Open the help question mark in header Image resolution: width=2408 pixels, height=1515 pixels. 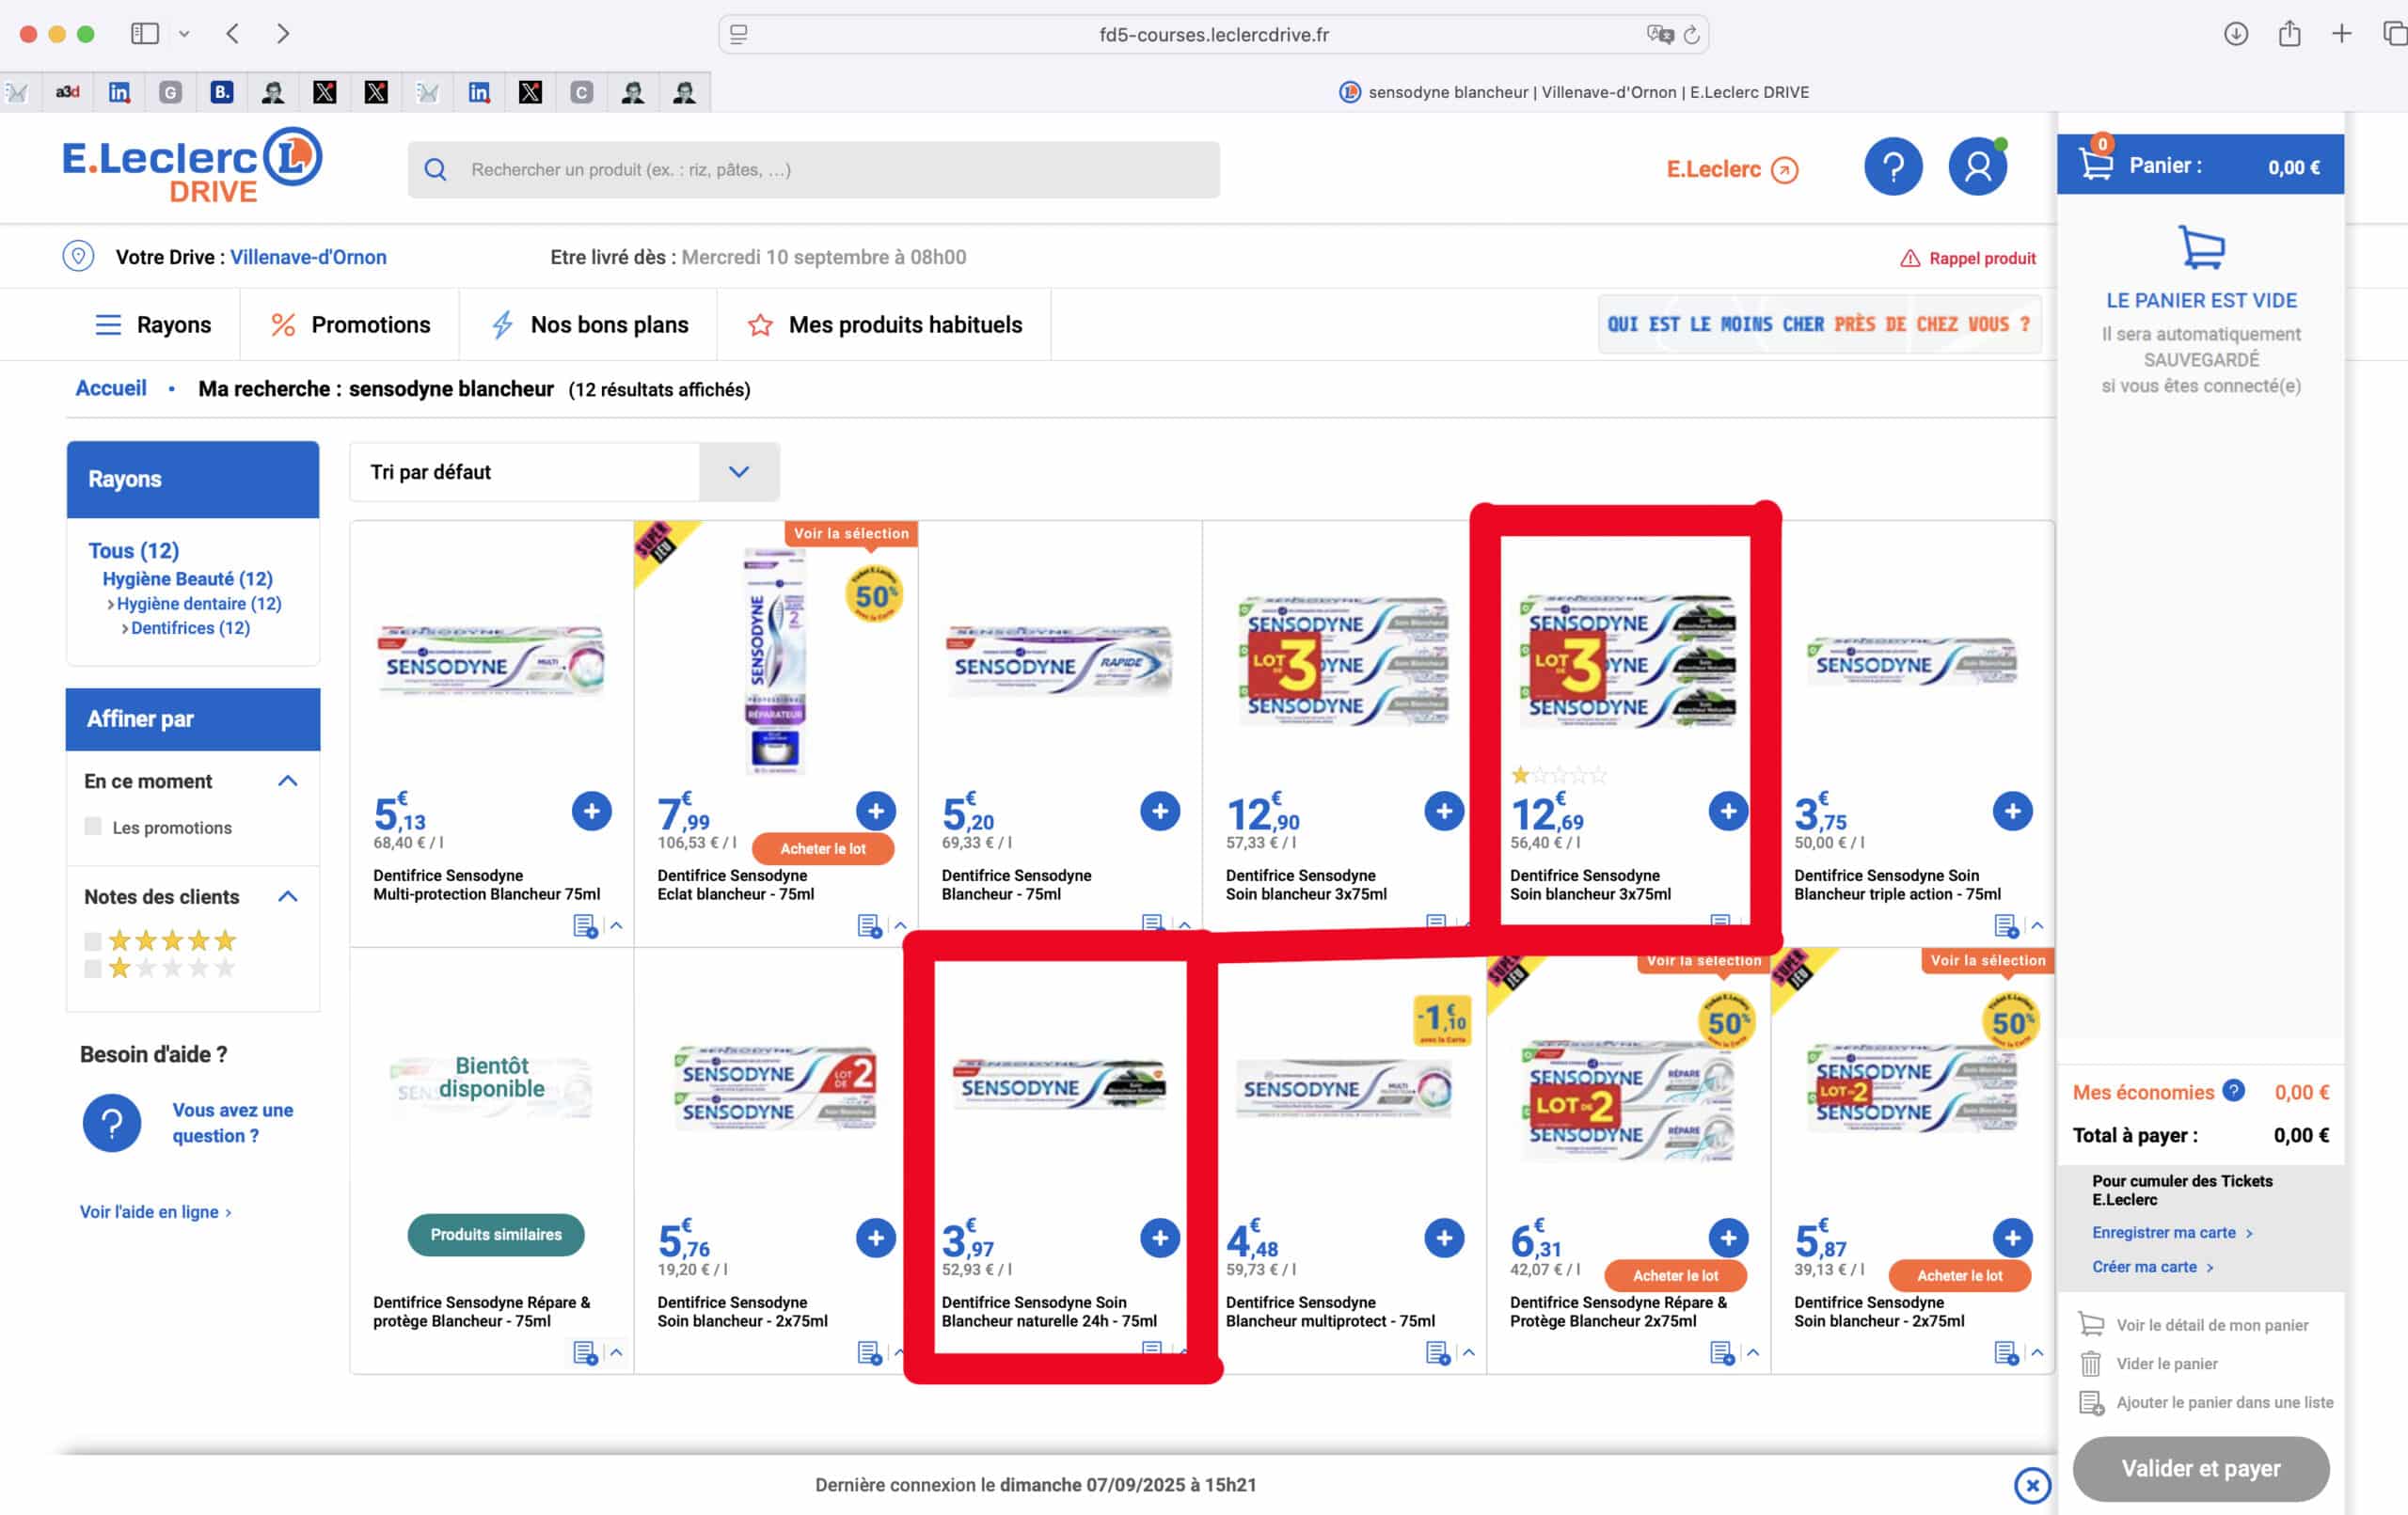(x=1893, y=166)
